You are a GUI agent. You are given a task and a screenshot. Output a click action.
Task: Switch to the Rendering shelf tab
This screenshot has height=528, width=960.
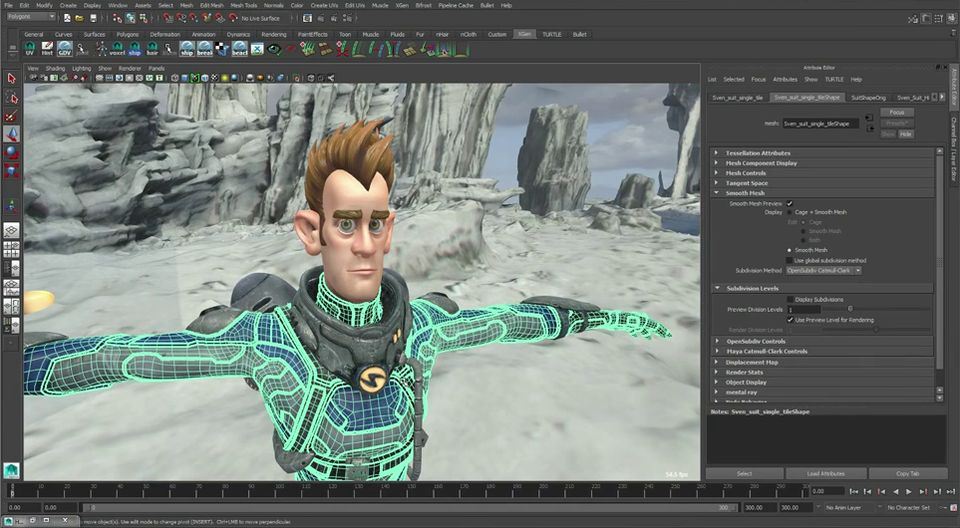tap(273, 34)
